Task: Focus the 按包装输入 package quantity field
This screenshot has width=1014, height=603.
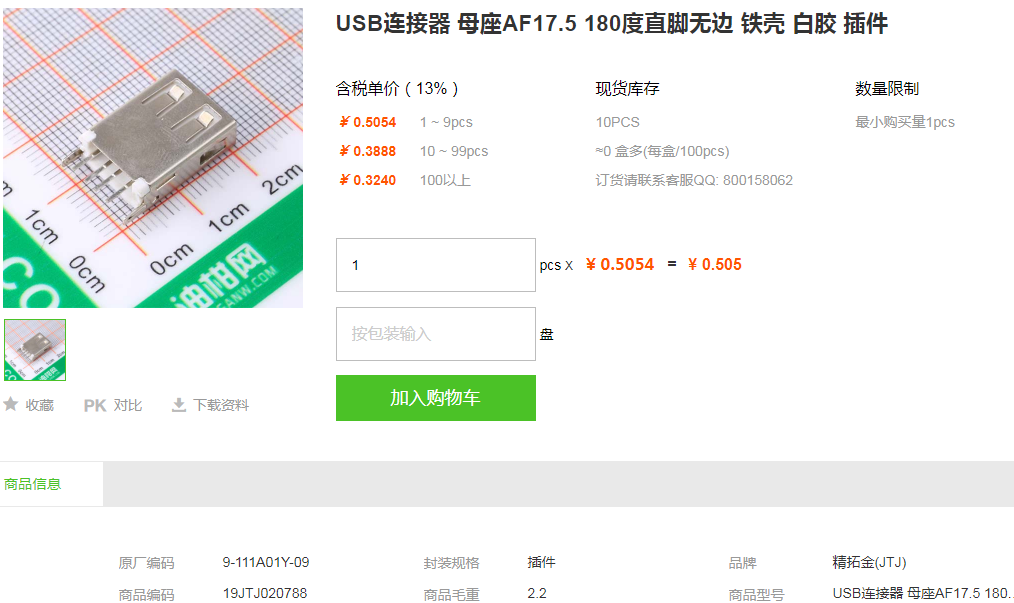Action: (x=435, y=334)
